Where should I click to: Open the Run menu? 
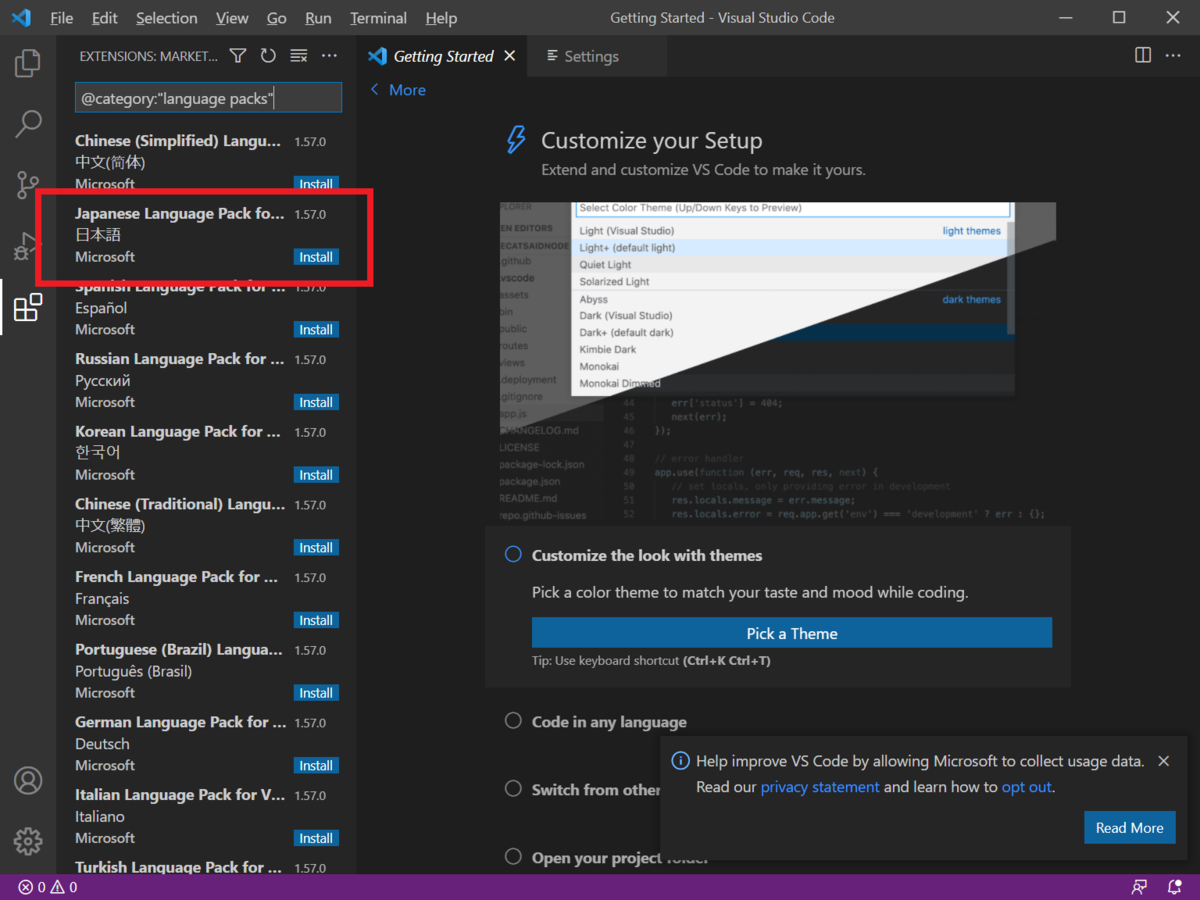[318, 18]
